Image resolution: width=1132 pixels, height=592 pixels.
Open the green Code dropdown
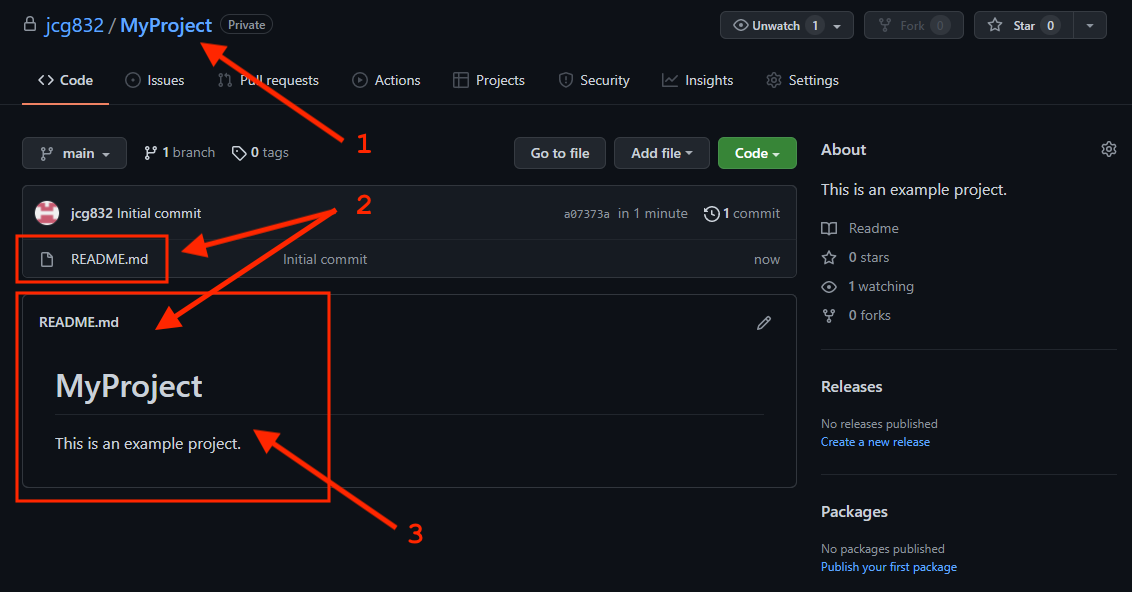point(757,153)
